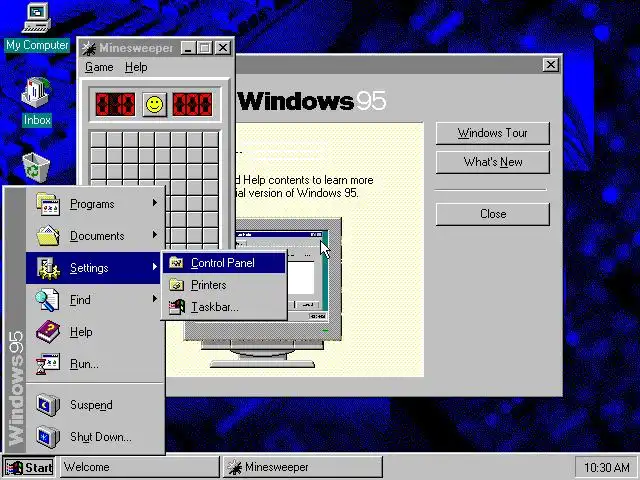Select Printers from Settings submenu
The image size is (640, 480).
224,284
